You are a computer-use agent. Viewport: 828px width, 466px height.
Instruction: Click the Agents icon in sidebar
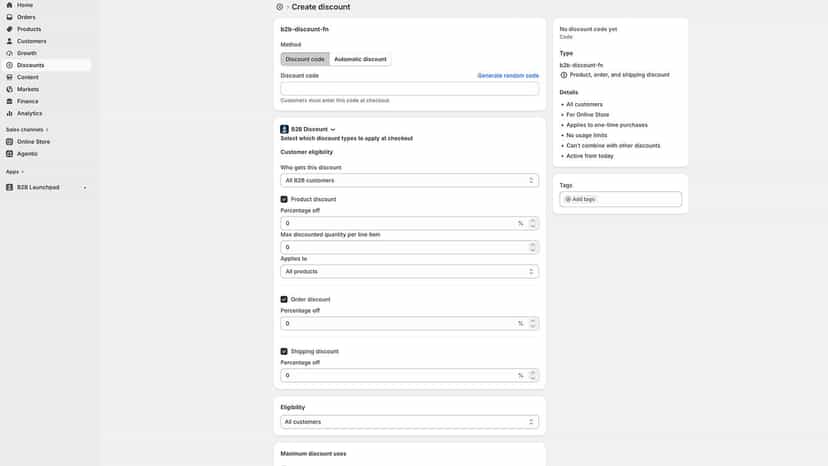[x=10, y=154]
